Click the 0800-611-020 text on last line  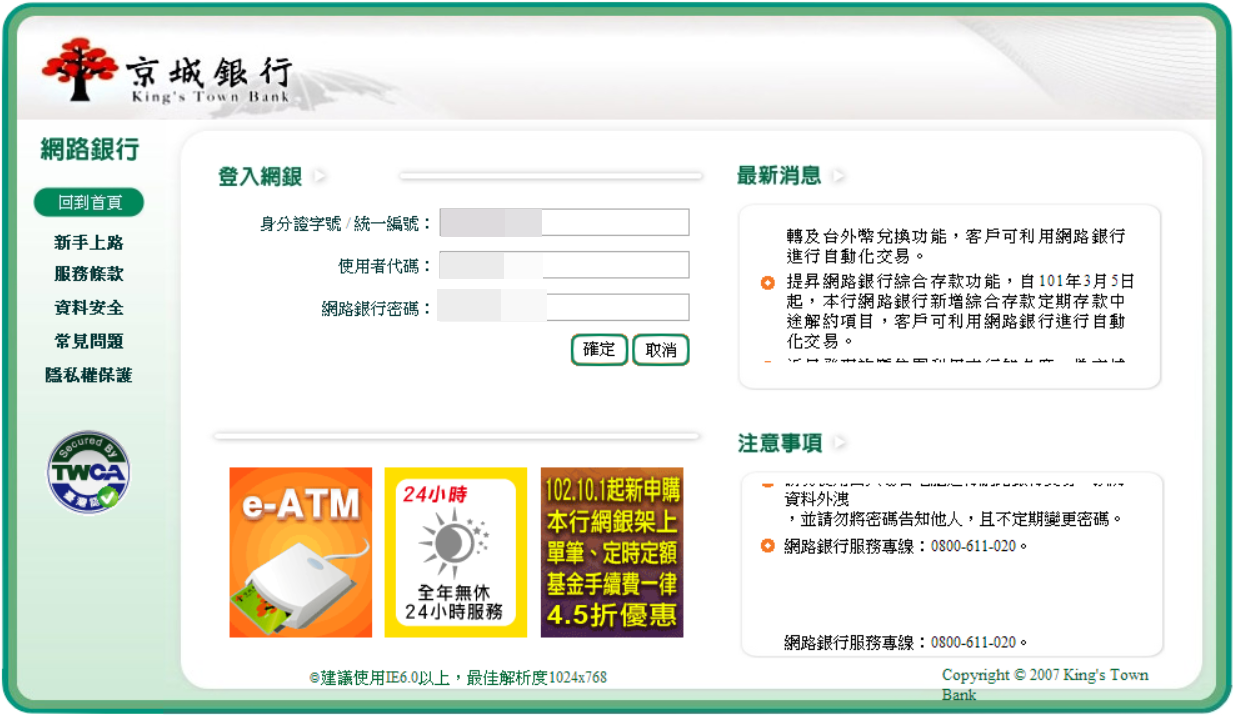[973, 643]
